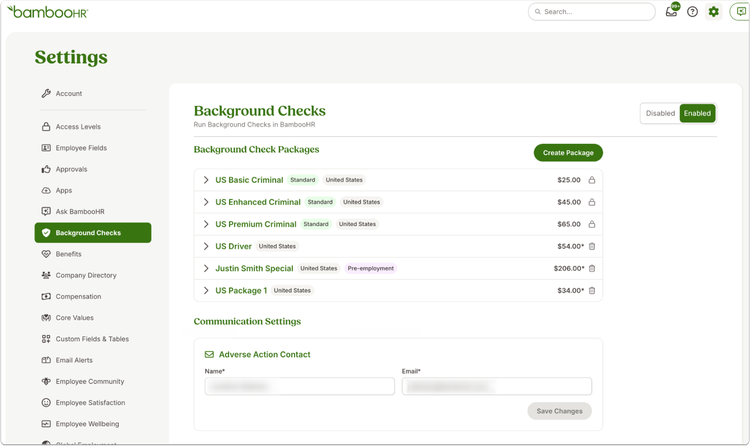Click the Adverse Action Contact heading

click(x=265, y=355)
